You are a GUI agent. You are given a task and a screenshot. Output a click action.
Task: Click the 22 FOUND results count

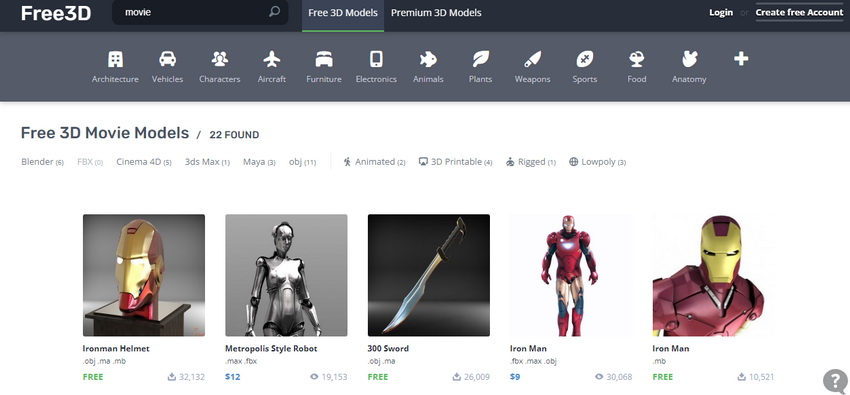point(234,134)
